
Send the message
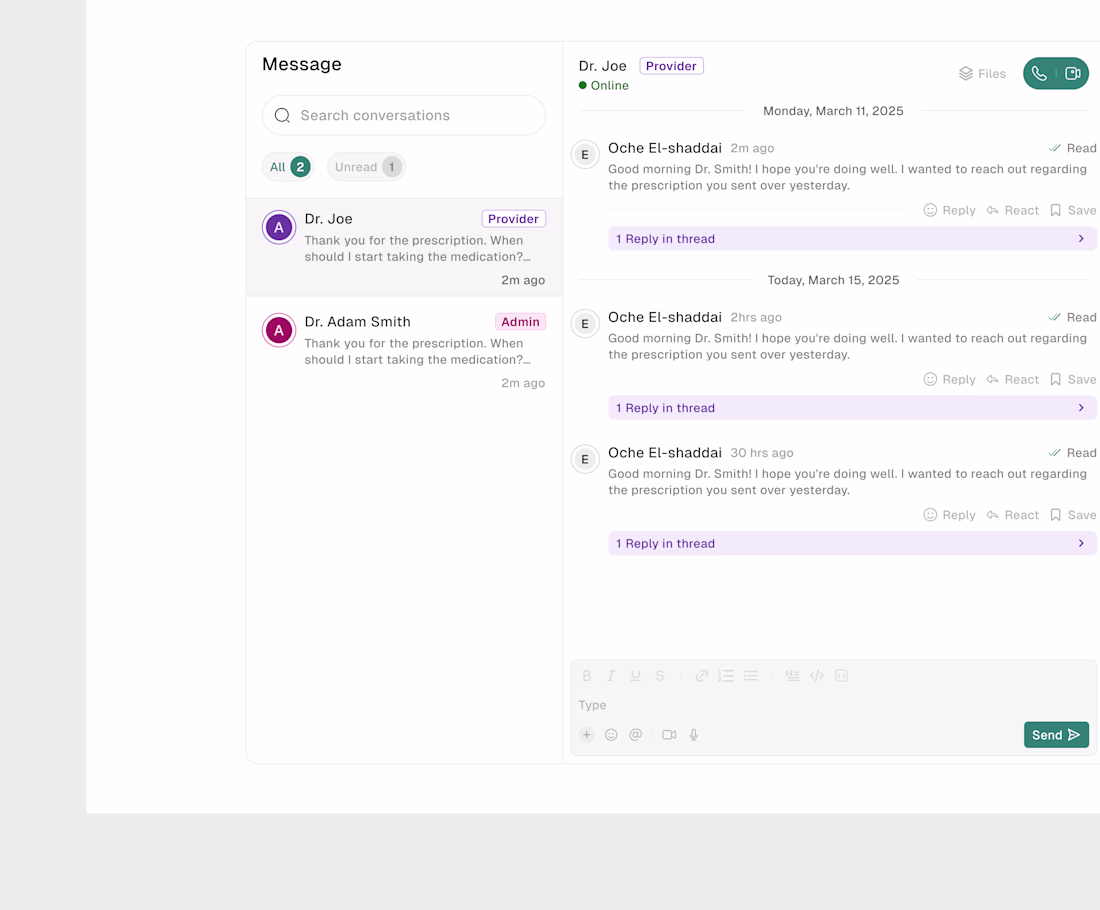pyautogui.click(x=1056, y=735)
